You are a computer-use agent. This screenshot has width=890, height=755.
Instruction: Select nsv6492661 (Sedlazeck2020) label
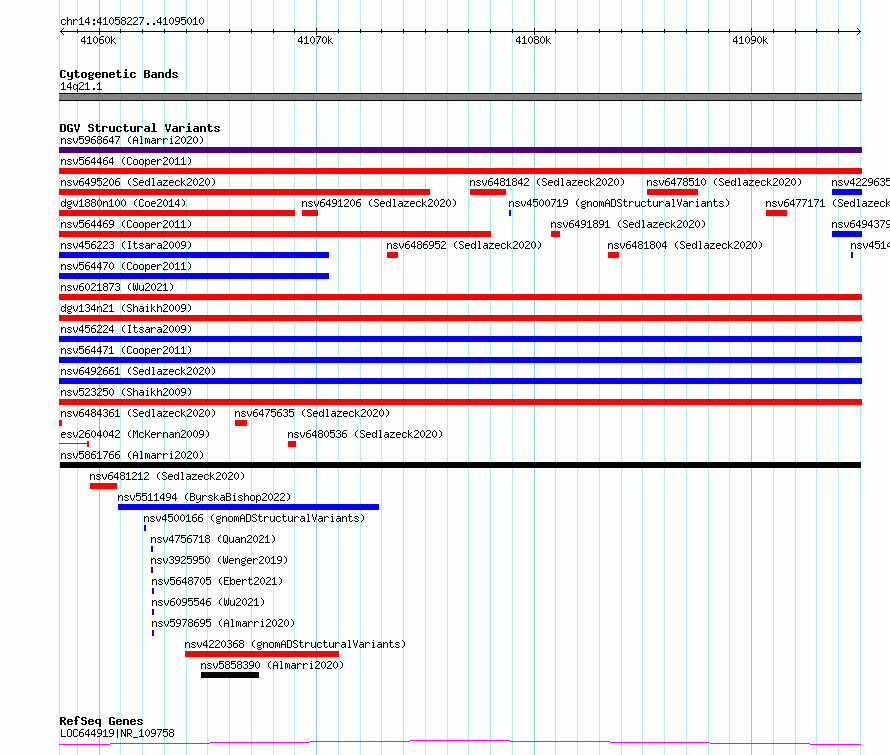[x=138, y=371]
